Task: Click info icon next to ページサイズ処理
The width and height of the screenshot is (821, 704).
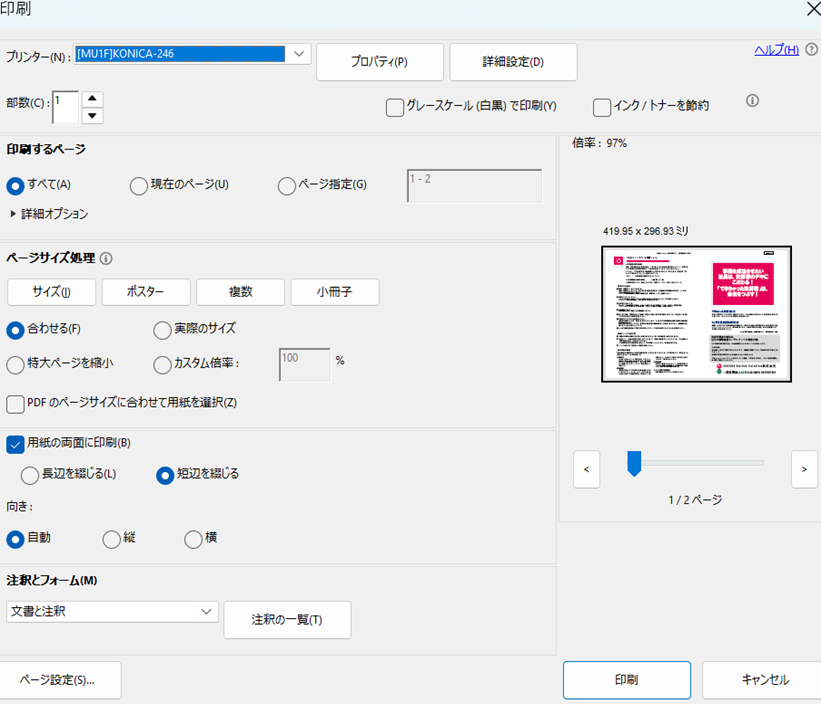Action: tap(106, 258)
